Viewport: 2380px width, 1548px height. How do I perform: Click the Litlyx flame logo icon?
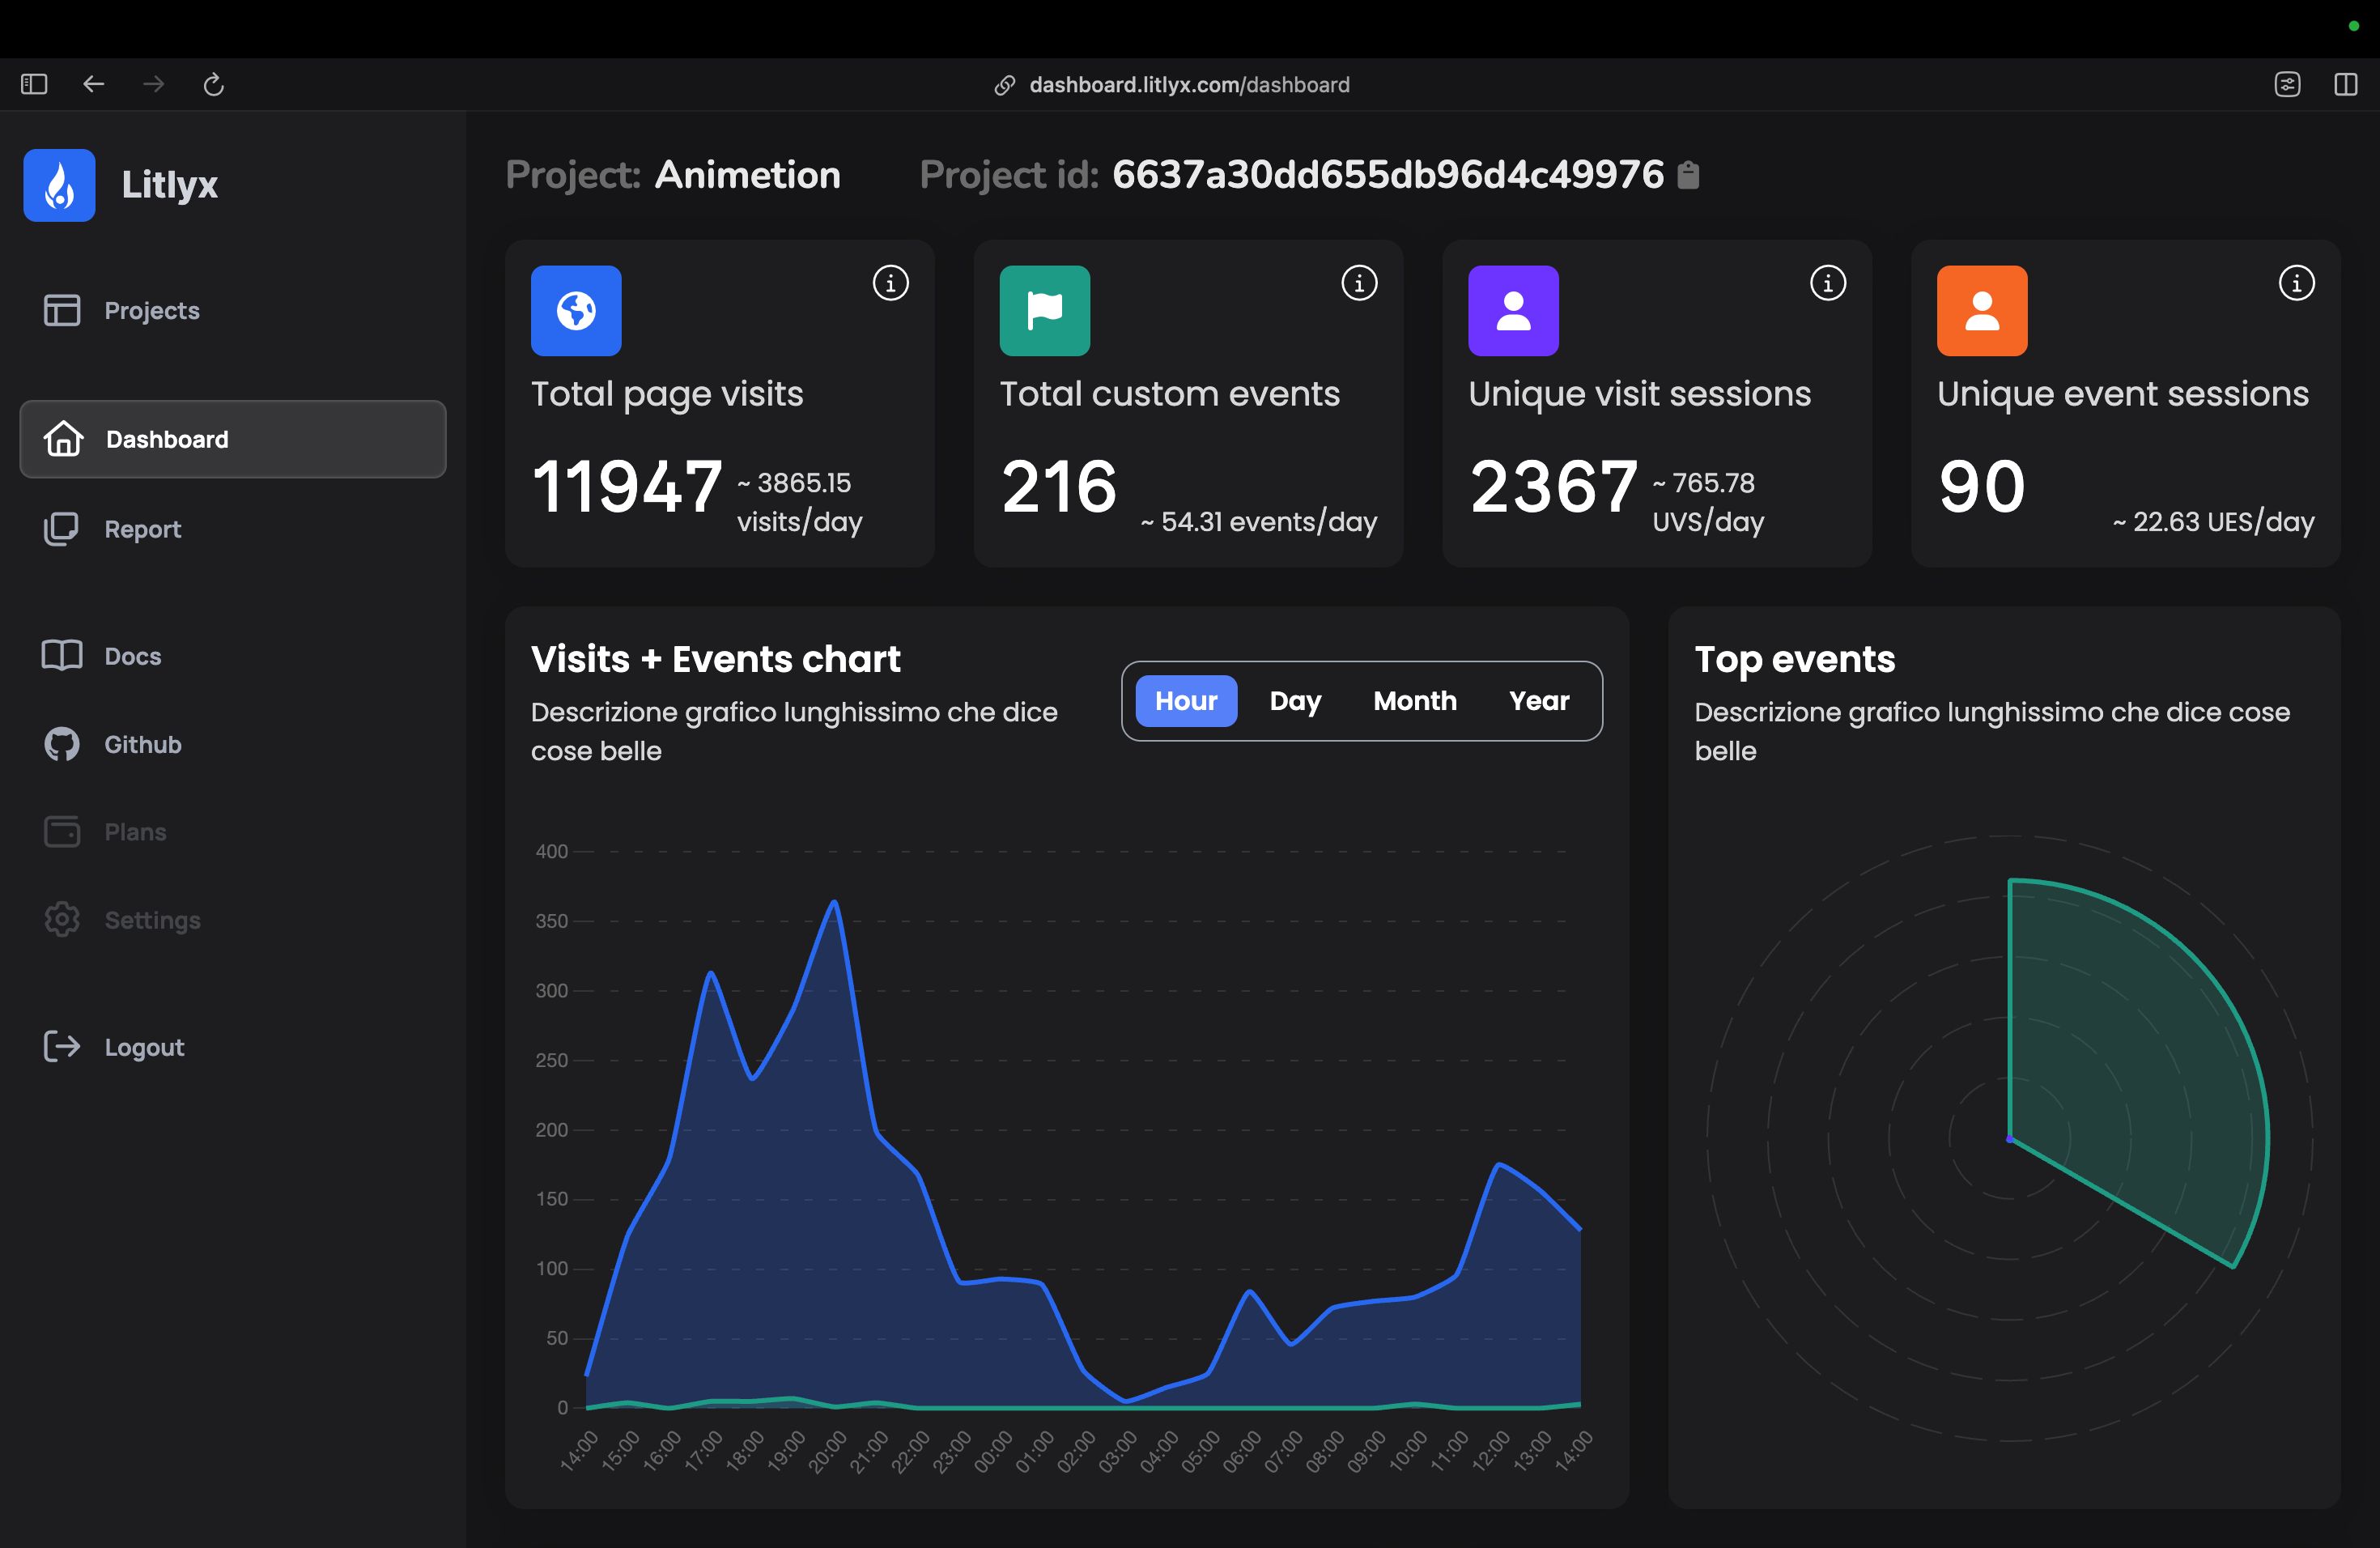59,186
